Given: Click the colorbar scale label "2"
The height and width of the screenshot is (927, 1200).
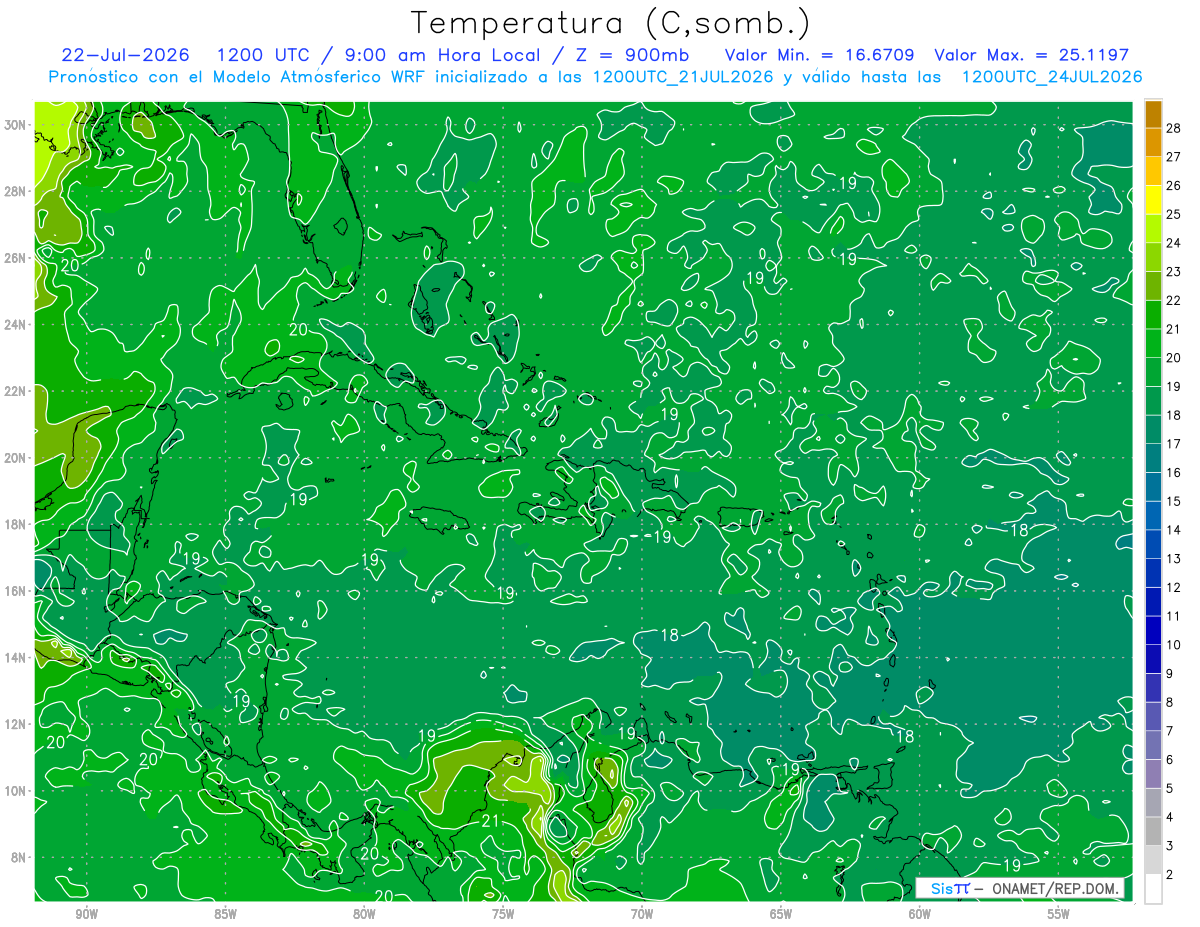Looking at the screenshot, I should [1170, 874].
